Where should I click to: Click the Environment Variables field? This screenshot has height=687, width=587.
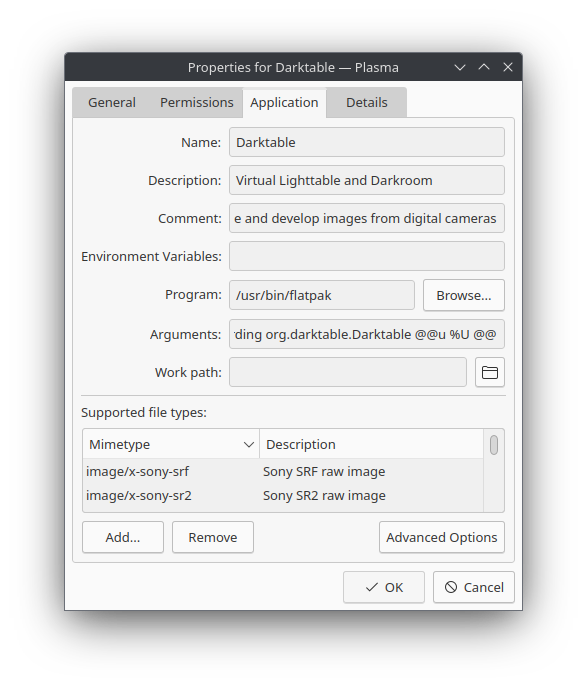coord(367,256)
